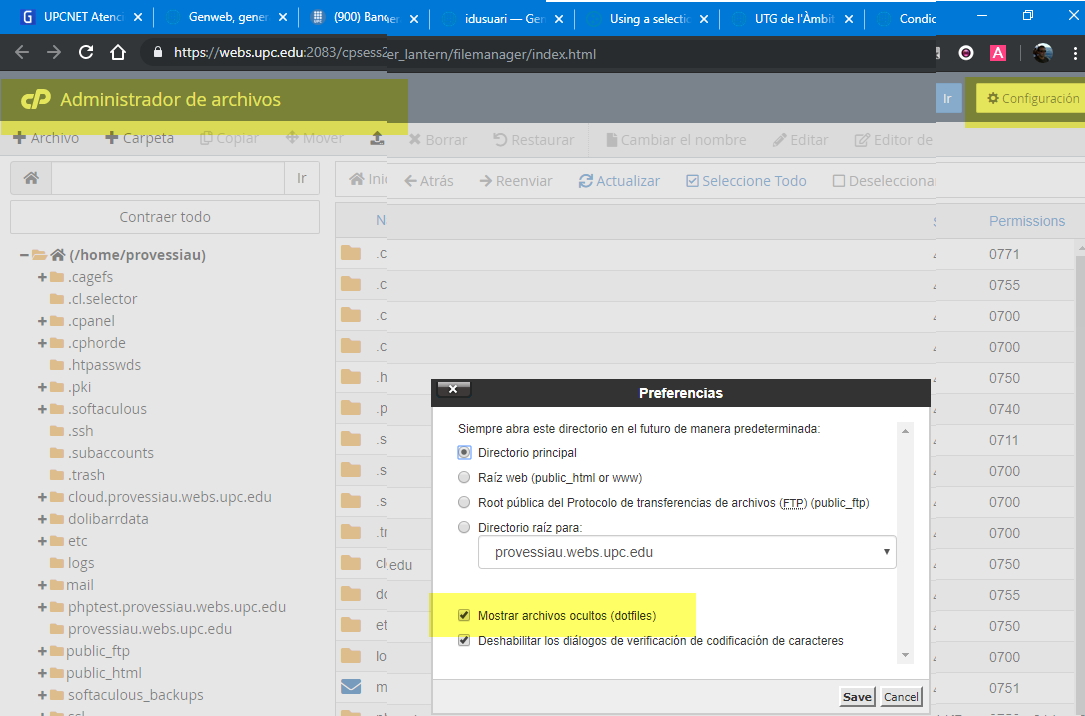Close the Preferencias dialog with X
The image size is (1085, 716).
tap(453, 389)
